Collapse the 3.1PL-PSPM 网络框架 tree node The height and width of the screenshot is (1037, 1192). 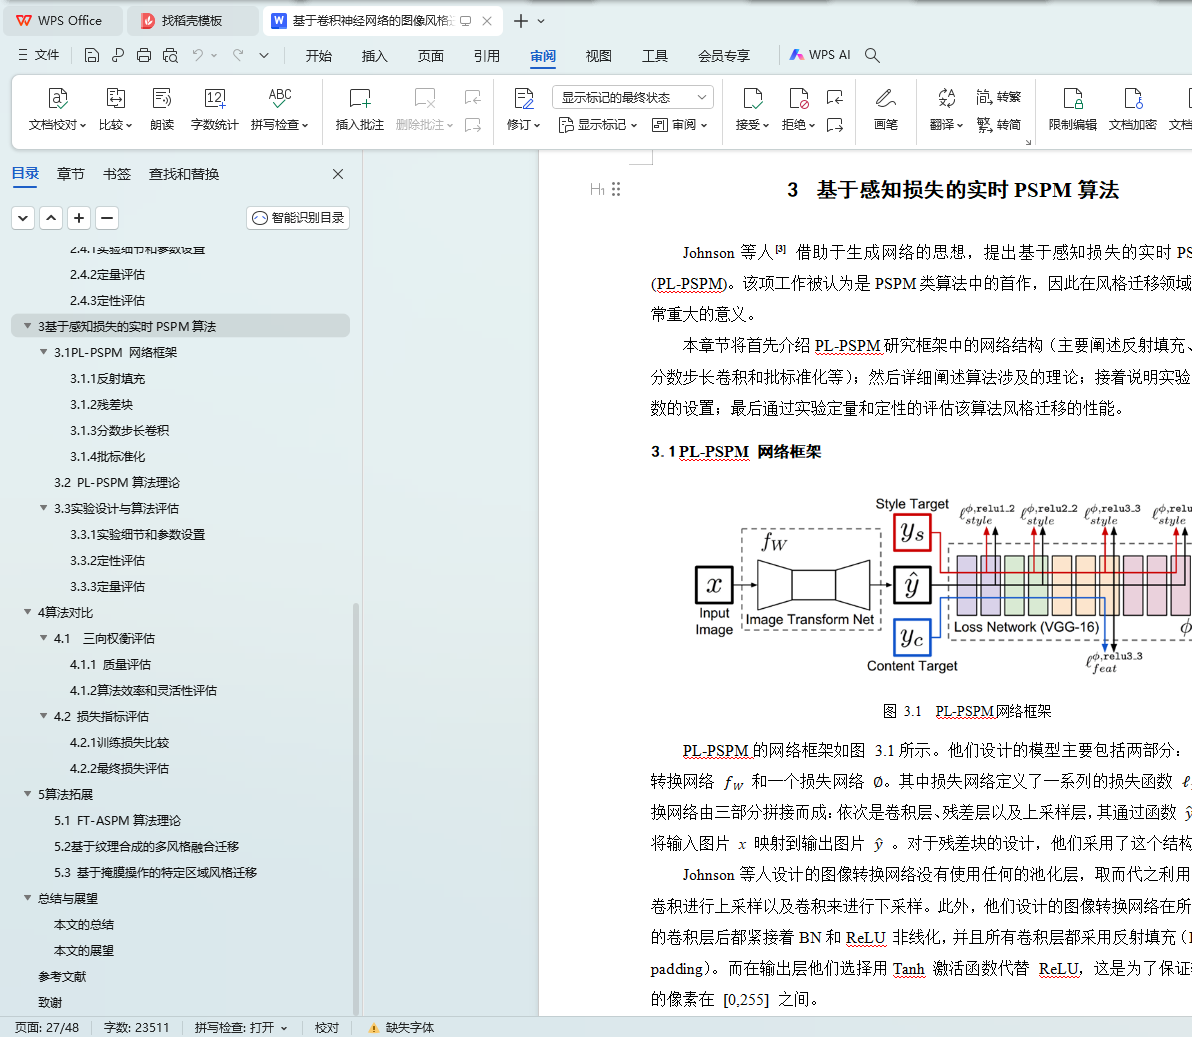tap(43, 352)
